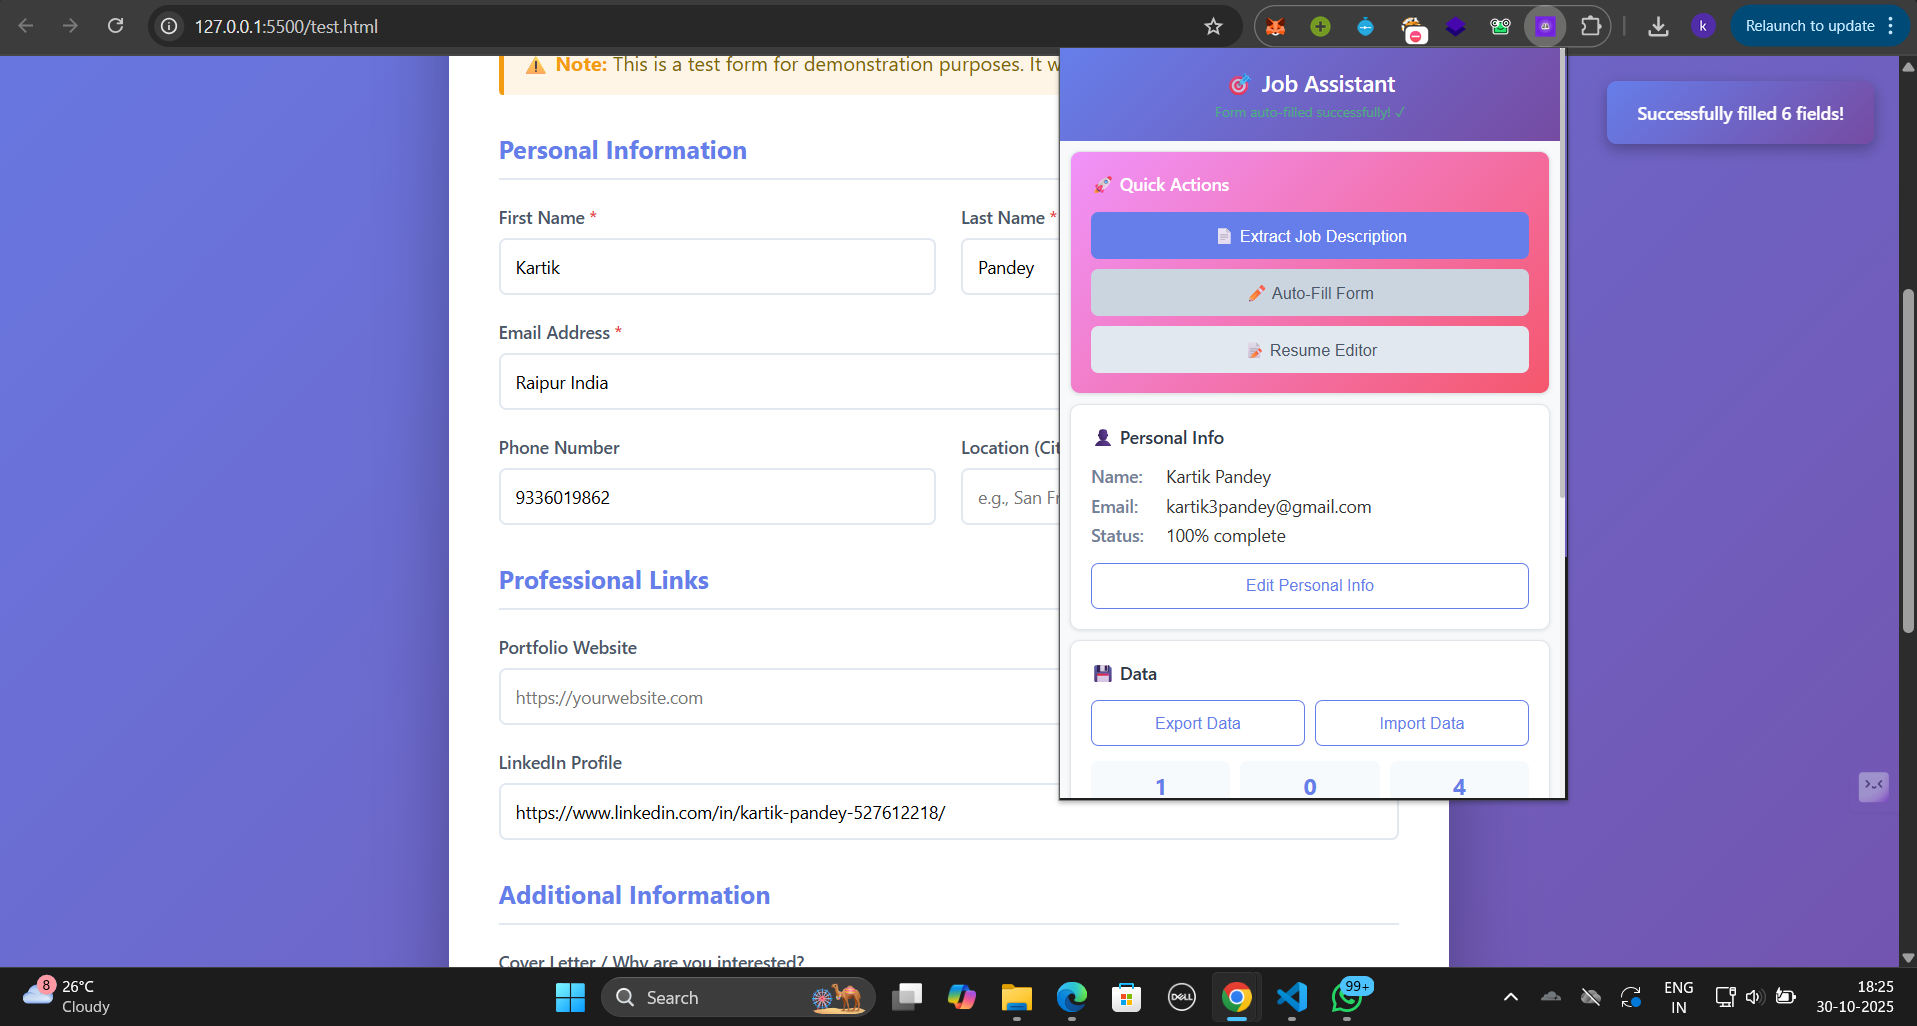Launch Copilot from the taskbar
The image size is (1917, 1026).
(962, 997)
